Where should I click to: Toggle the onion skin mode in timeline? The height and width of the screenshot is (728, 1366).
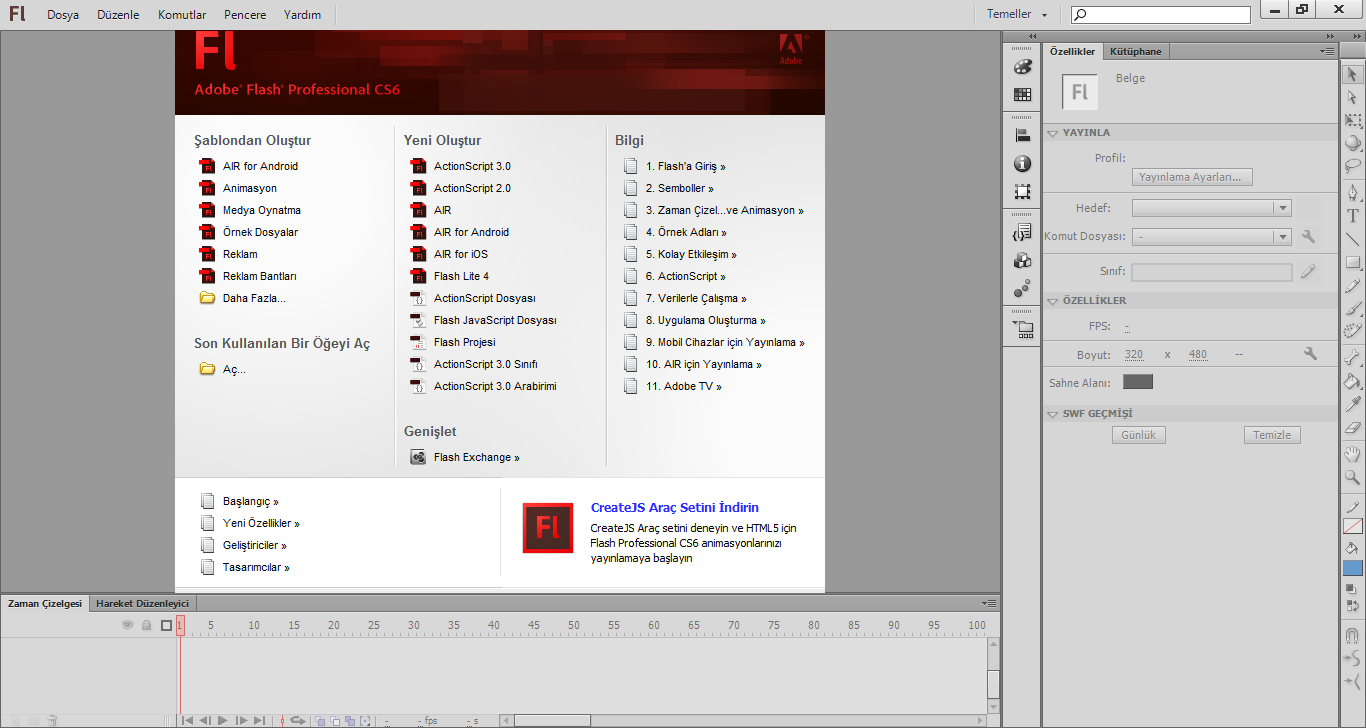pyautogui.click(x=320, y=721)
